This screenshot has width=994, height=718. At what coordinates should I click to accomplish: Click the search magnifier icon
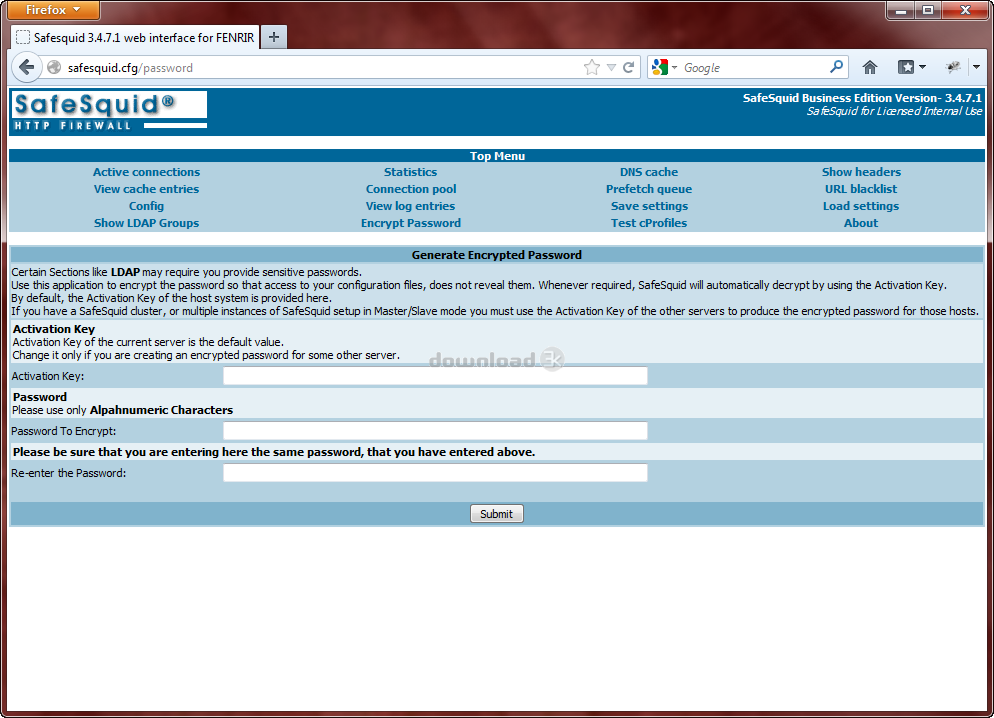click(x=836, y=67)
